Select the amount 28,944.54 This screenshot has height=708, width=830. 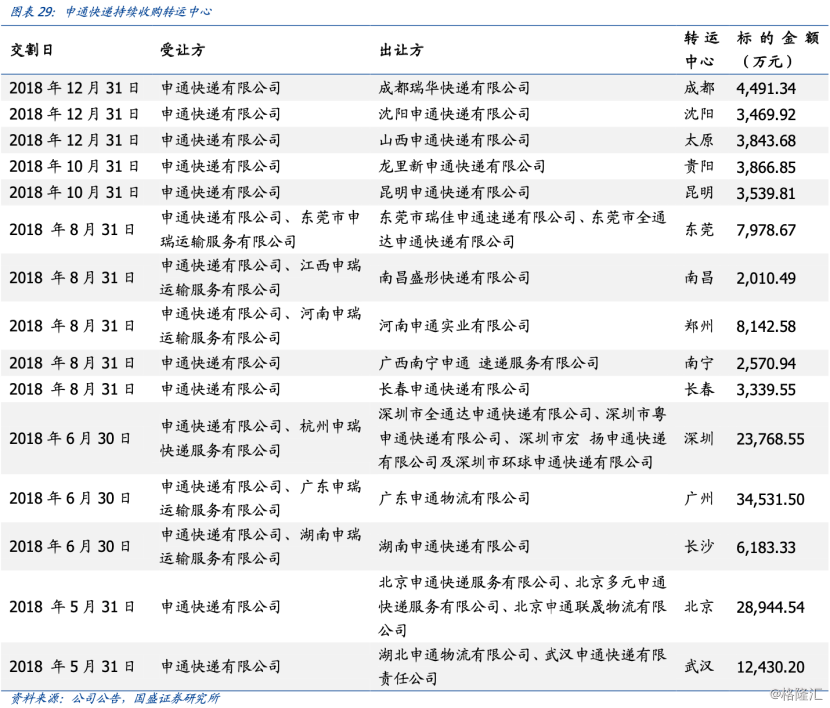(x=770, y=607)
